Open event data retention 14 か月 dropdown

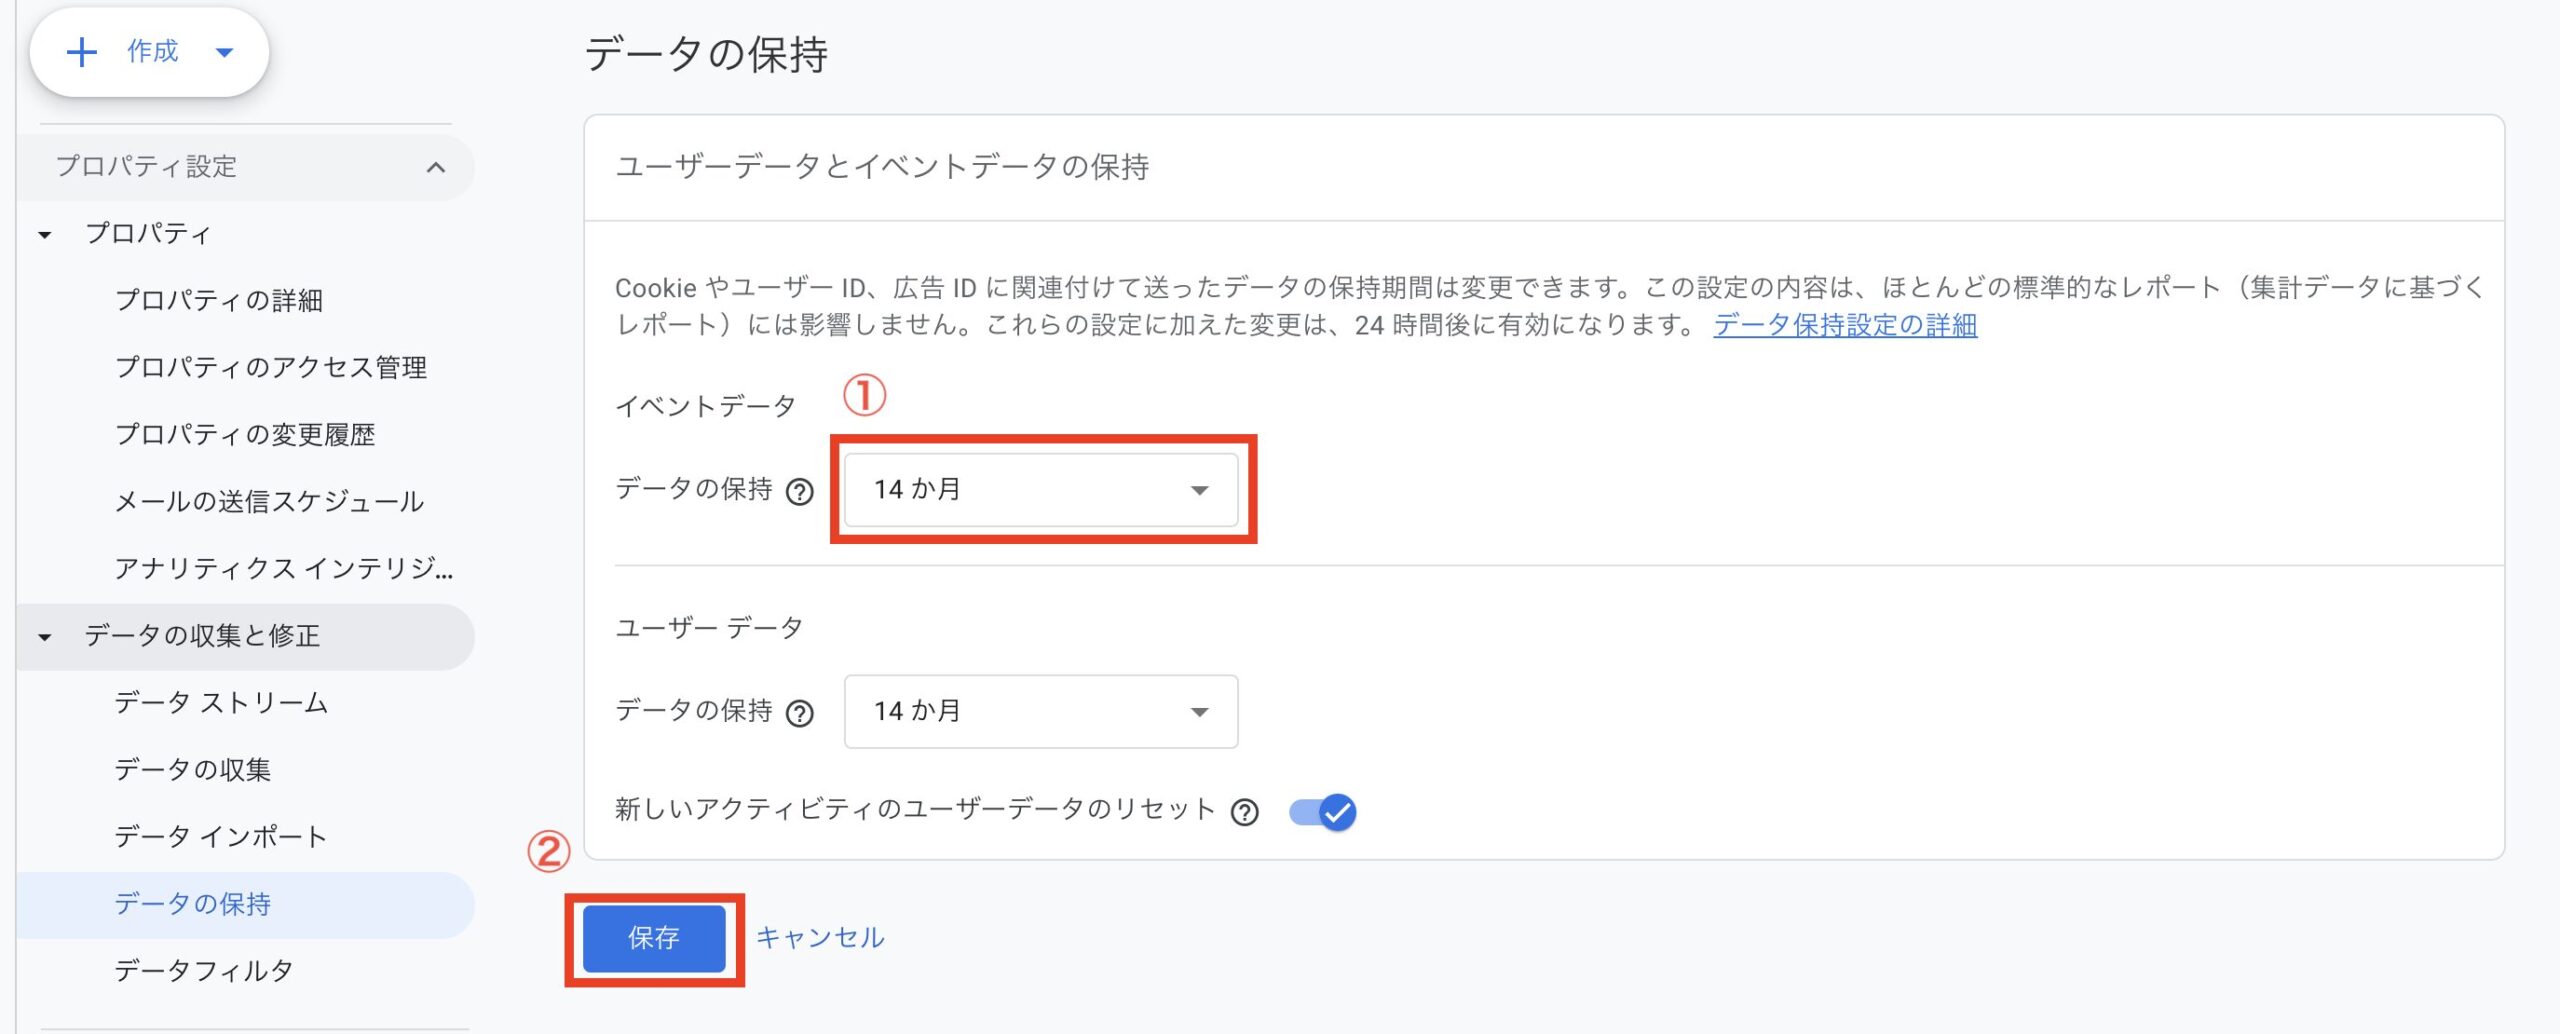(x=1041, y=490)
